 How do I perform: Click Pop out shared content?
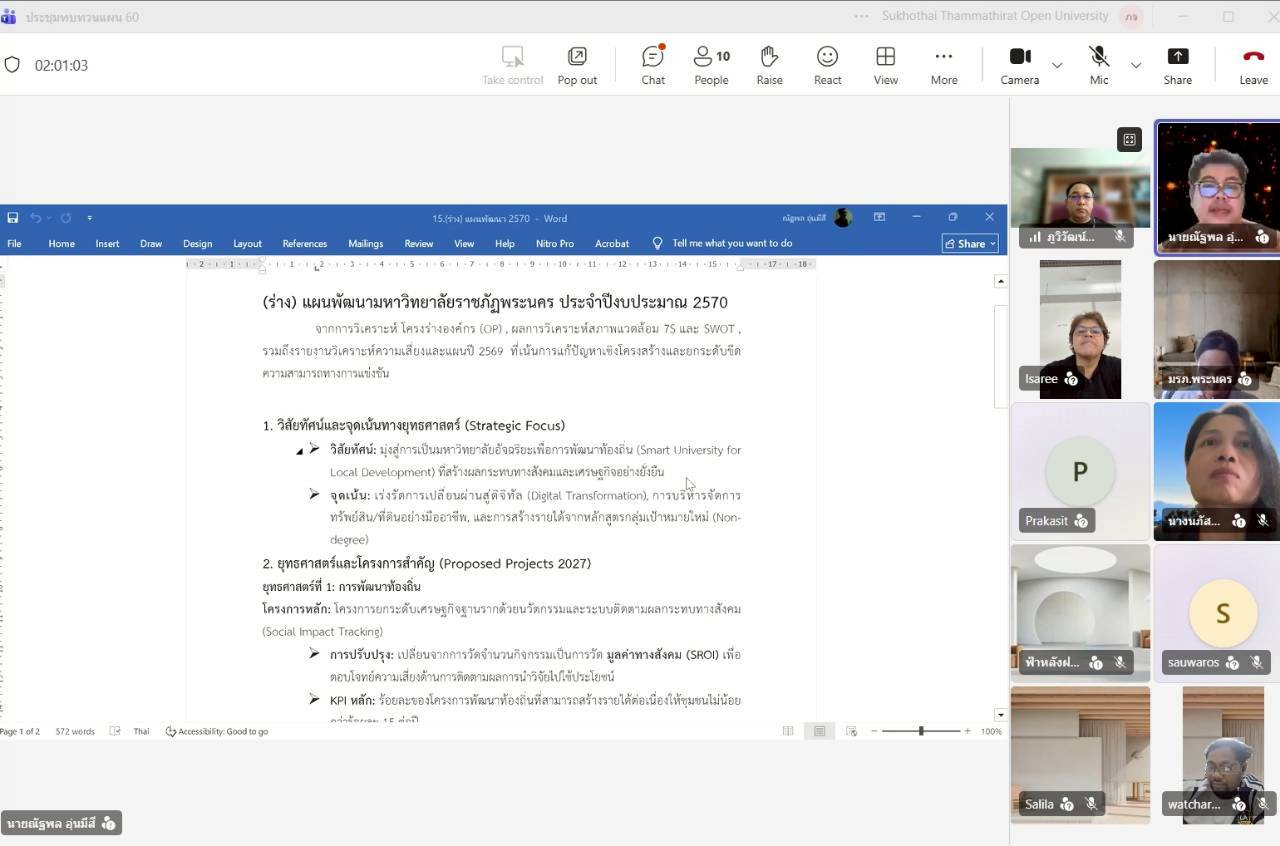(577, 65)
